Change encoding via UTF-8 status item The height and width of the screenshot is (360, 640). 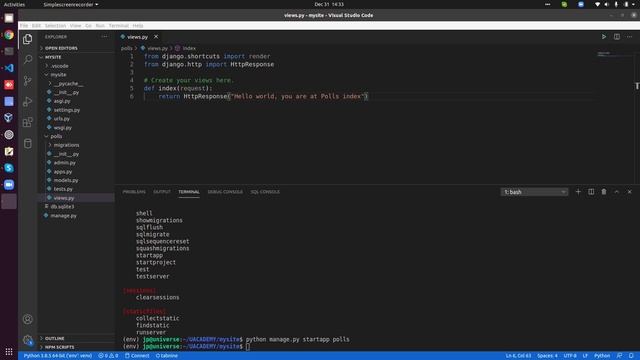coord(570,356)
